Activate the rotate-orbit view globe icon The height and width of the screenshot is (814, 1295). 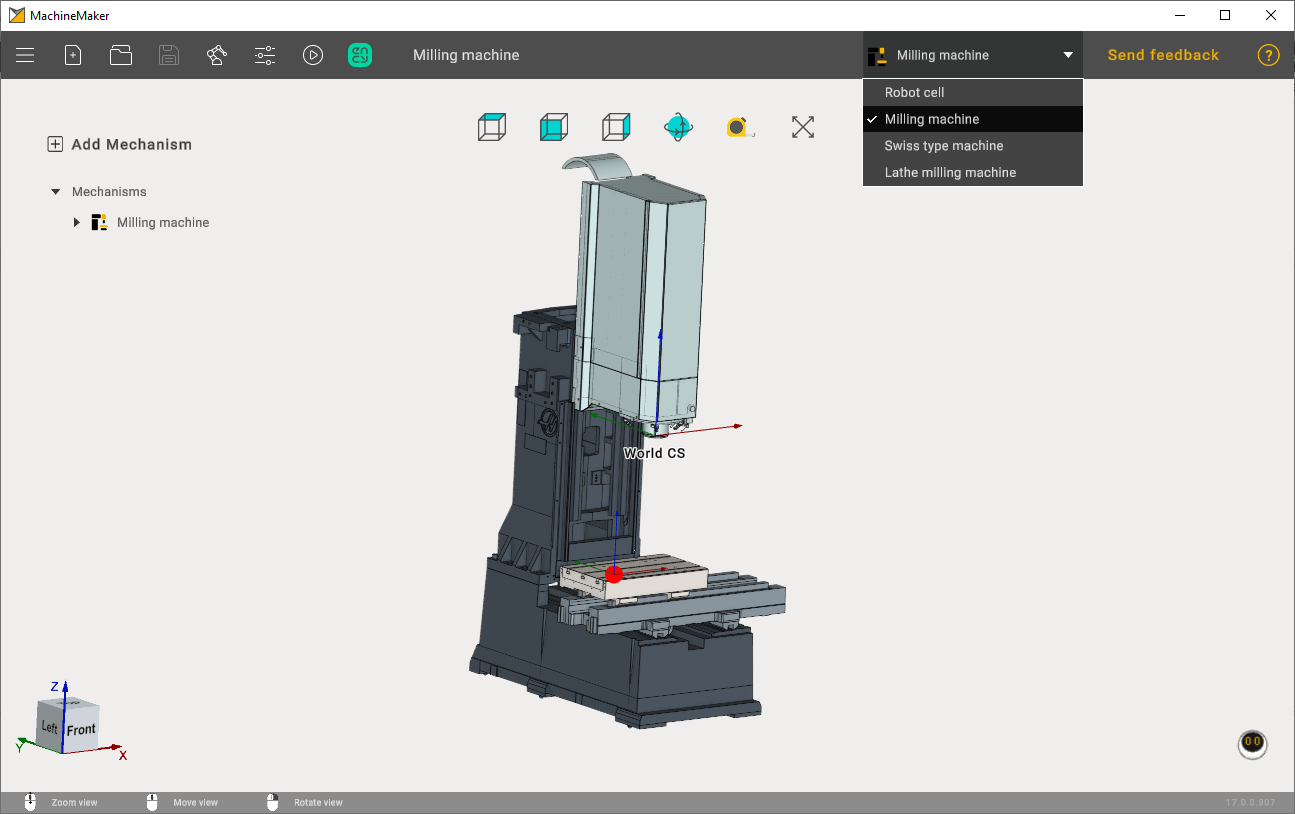pos(678,127)
